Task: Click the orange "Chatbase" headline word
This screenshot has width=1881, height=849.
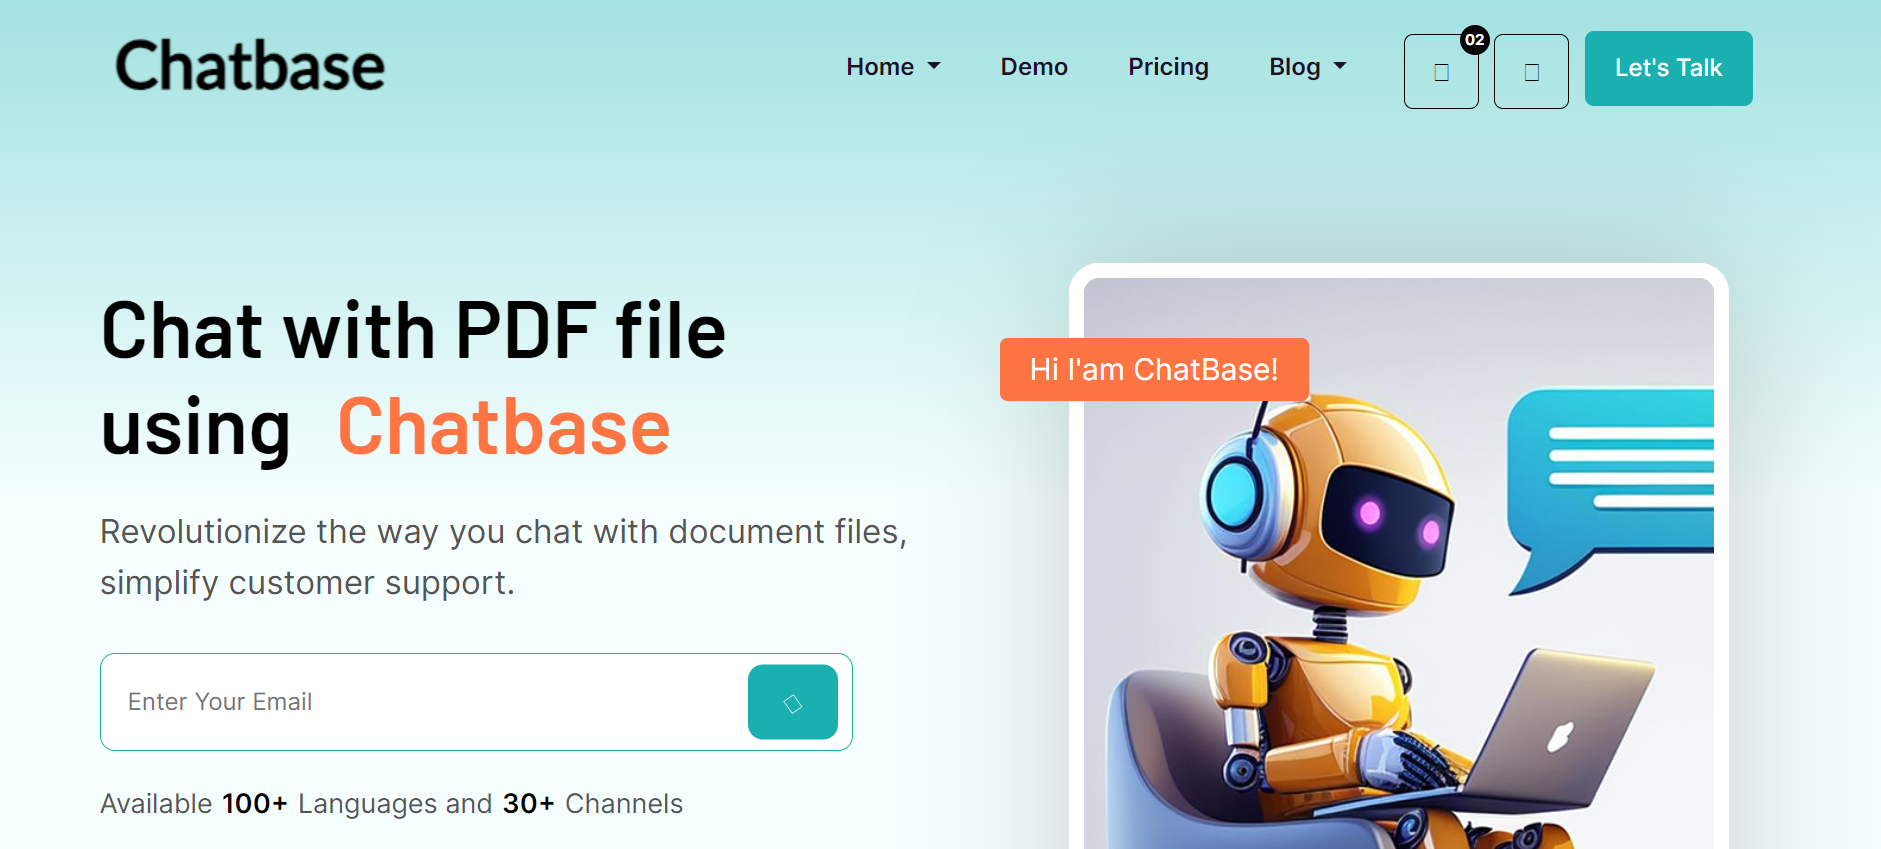Action: point(504,427)
